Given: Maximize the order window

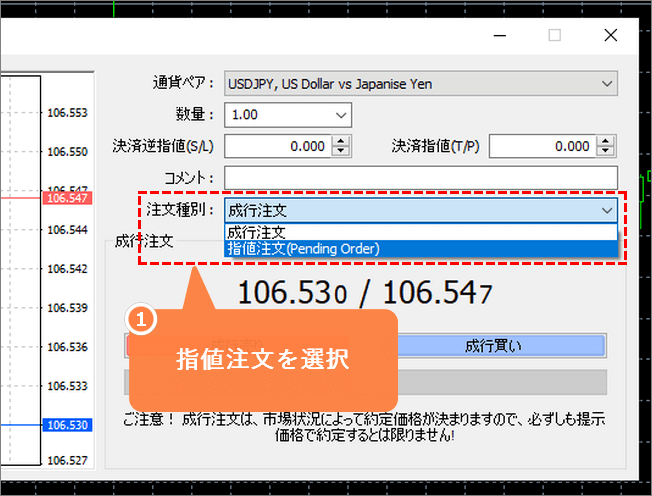Looking at the screenshot, I should click(554, 36).
